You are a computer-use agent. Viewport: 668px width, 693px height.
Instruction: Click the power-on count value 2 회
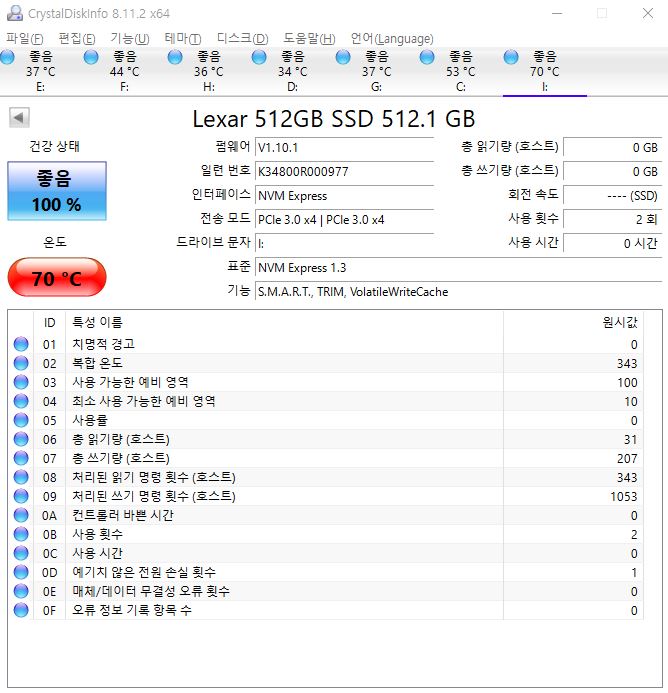click(x=612, y=219)
